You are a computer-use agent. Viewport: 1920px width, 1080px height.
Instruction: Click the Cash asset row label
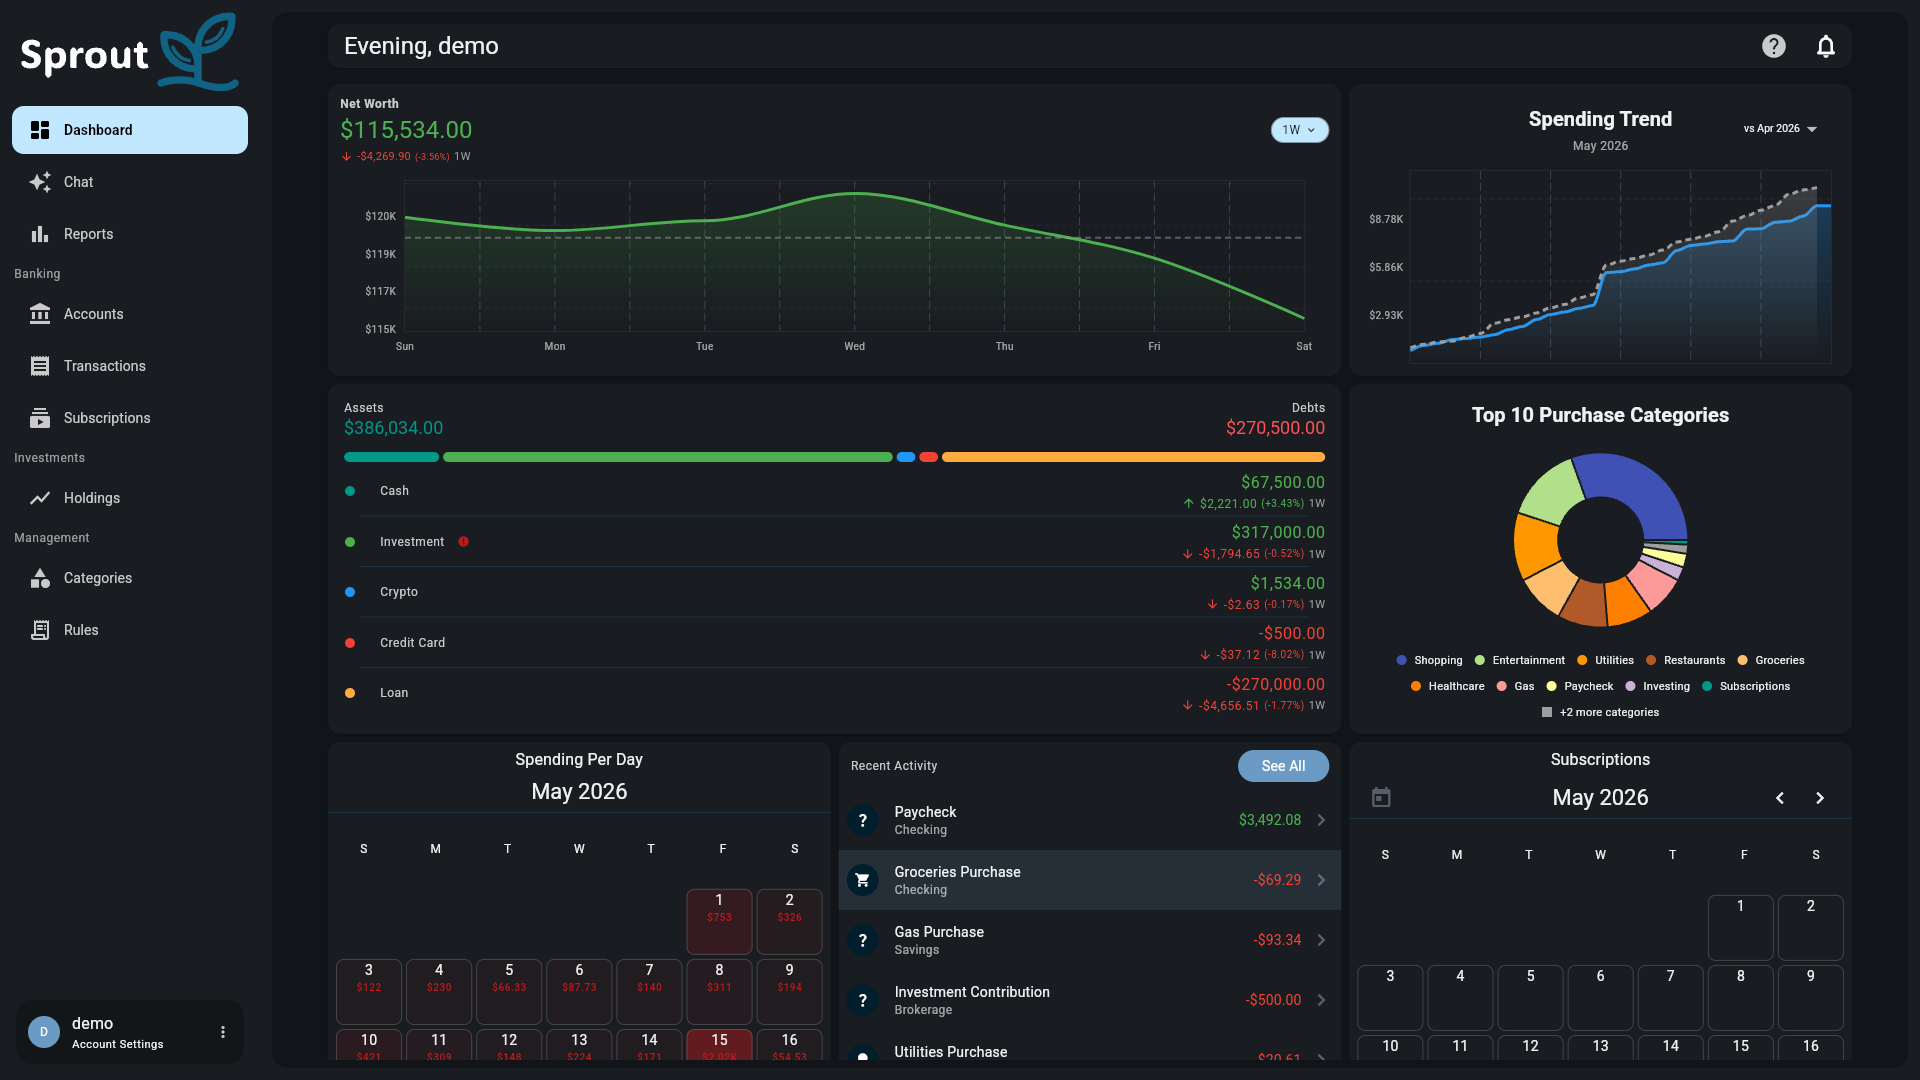(x=394, y=491)
